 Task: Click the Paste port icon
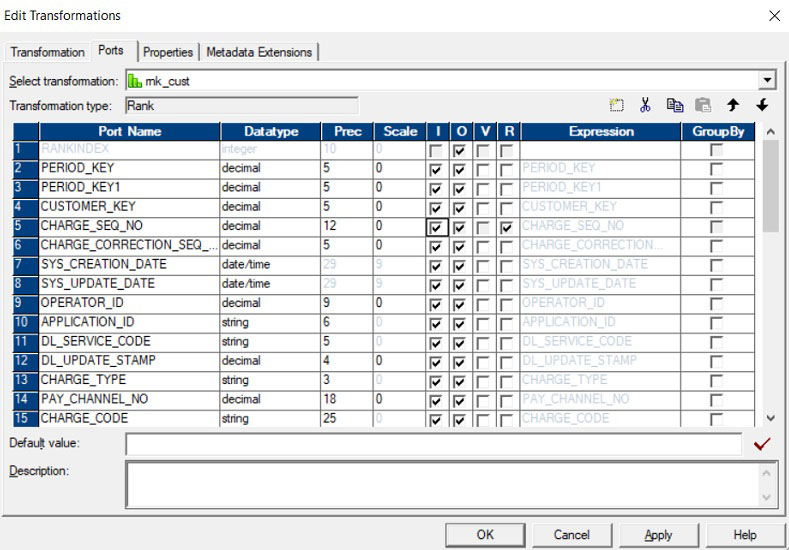pos(703,105)
